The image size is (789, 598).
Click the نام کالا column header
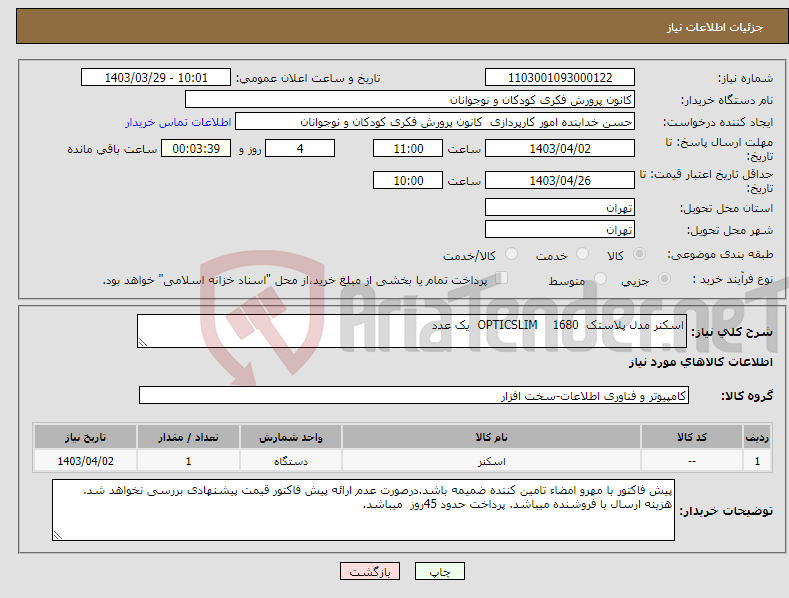491,437
